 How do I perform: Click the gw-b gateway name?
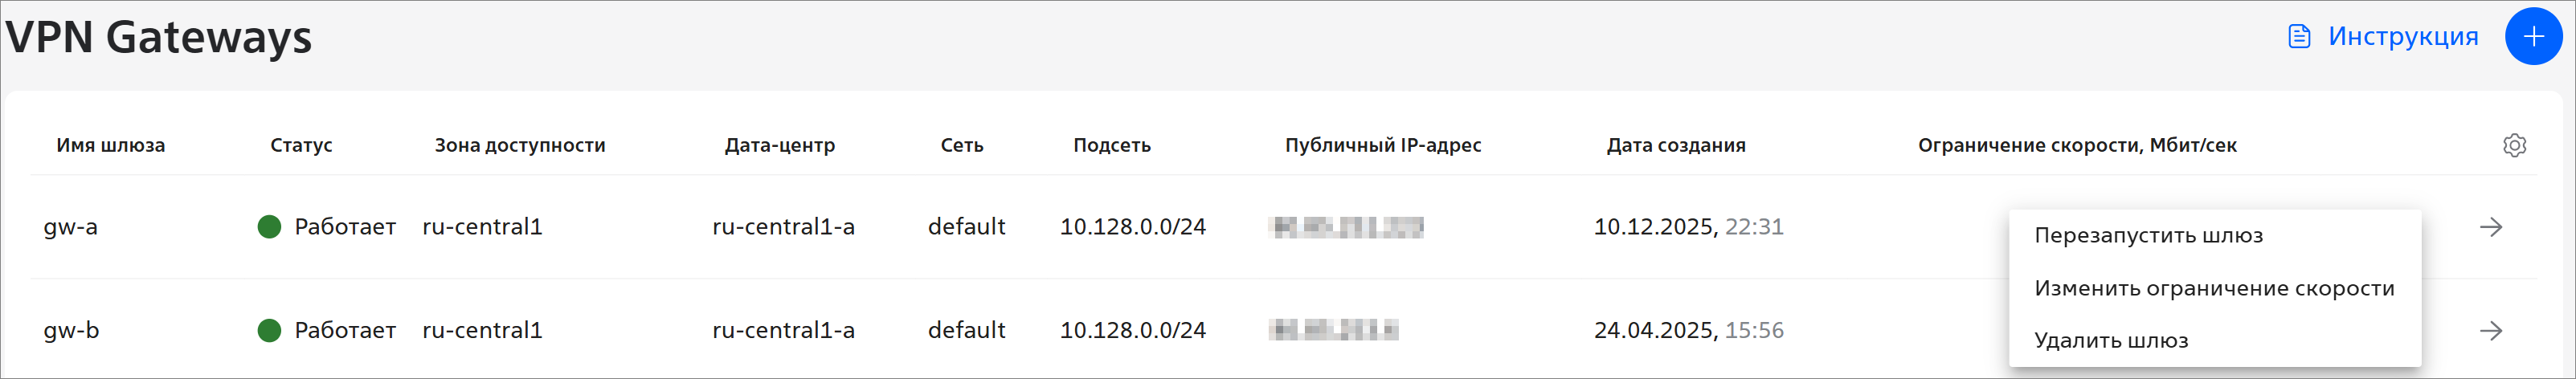pyautogui.click(x=72, y=330)
